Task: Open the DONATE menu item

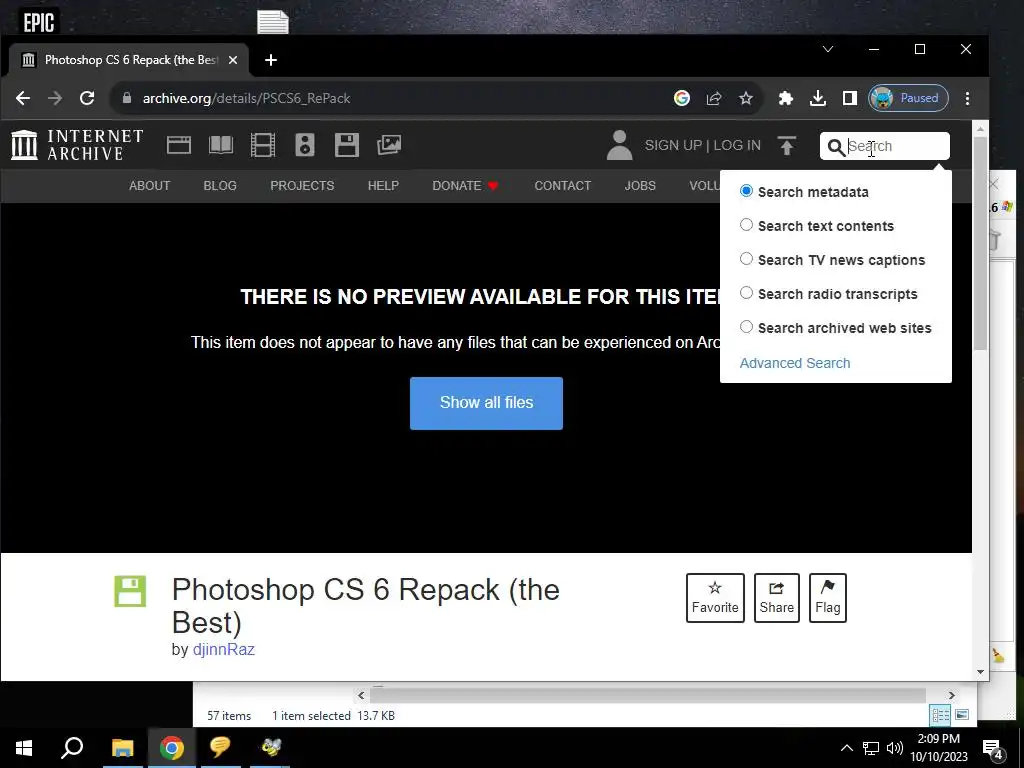Action: 466,185
